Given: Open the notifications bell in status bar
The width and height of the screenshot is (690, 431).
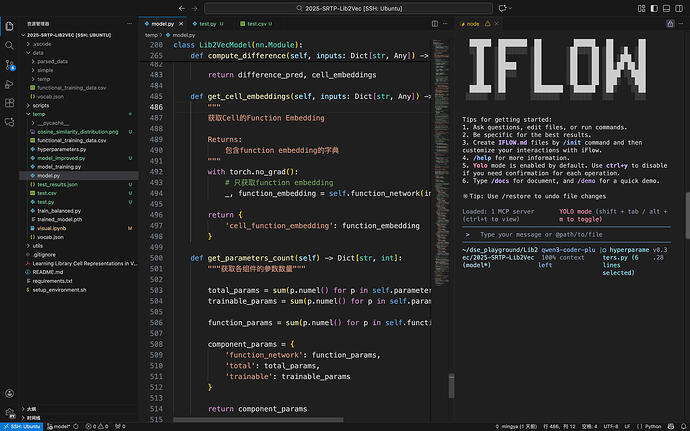Looking at the screenshot, I should click(683, 426).
